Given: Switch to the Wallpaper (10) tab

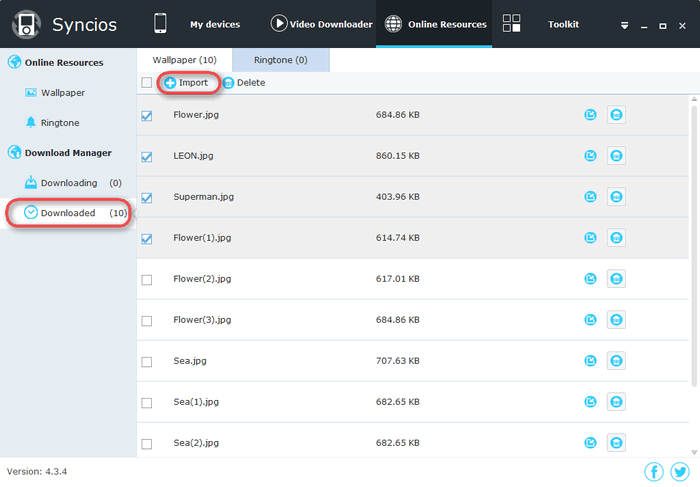Looking at the screenshot, I should pos(184,60).
